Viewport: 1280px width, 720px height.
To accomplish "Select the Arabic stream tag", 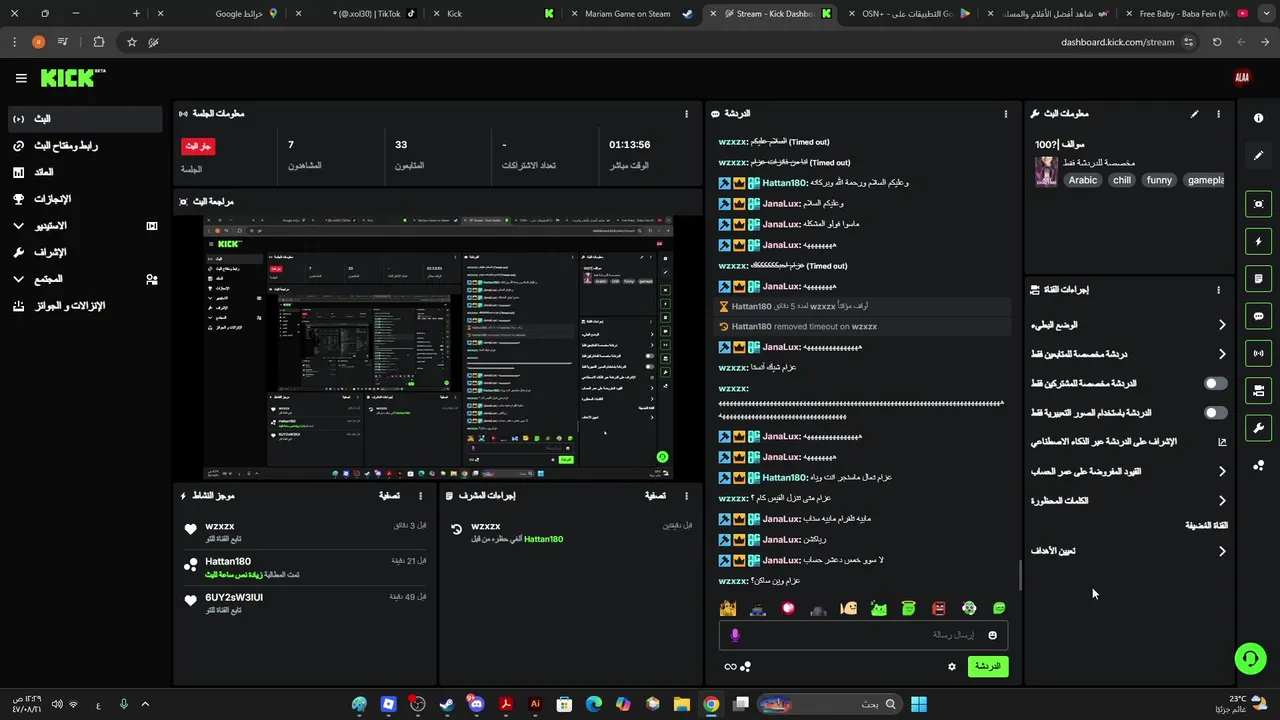I will coord(1082,181).
